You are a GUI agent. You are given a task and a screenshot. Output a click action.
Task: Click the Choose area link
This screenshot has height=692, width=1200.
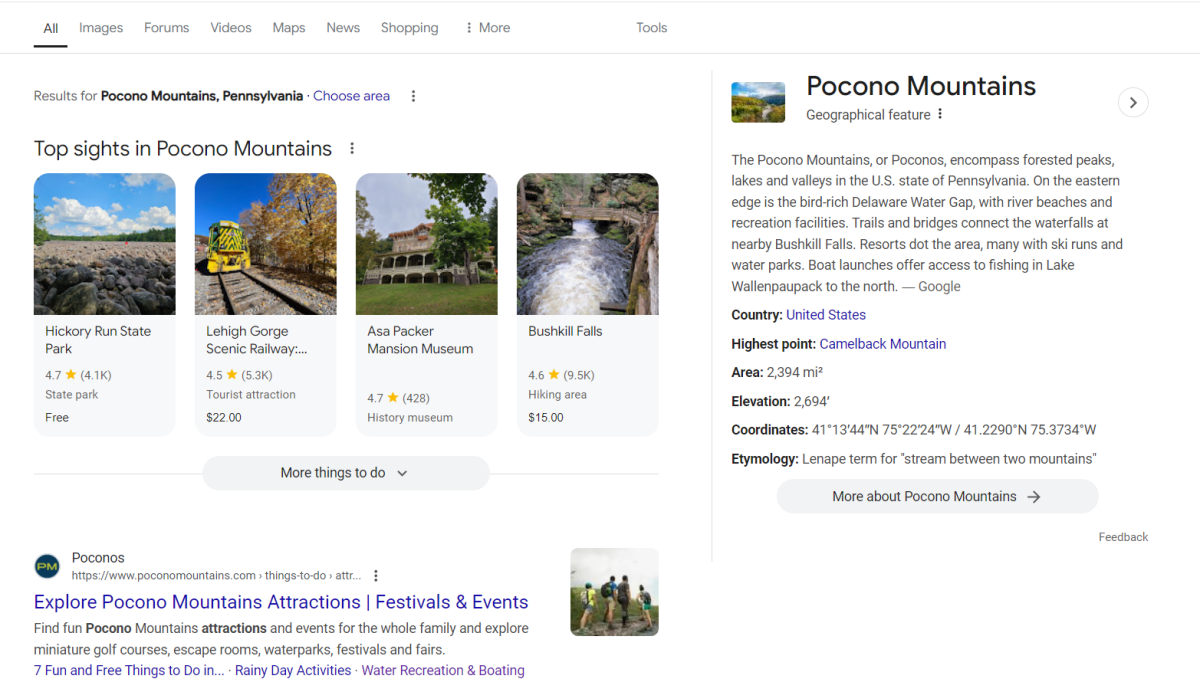351,96
